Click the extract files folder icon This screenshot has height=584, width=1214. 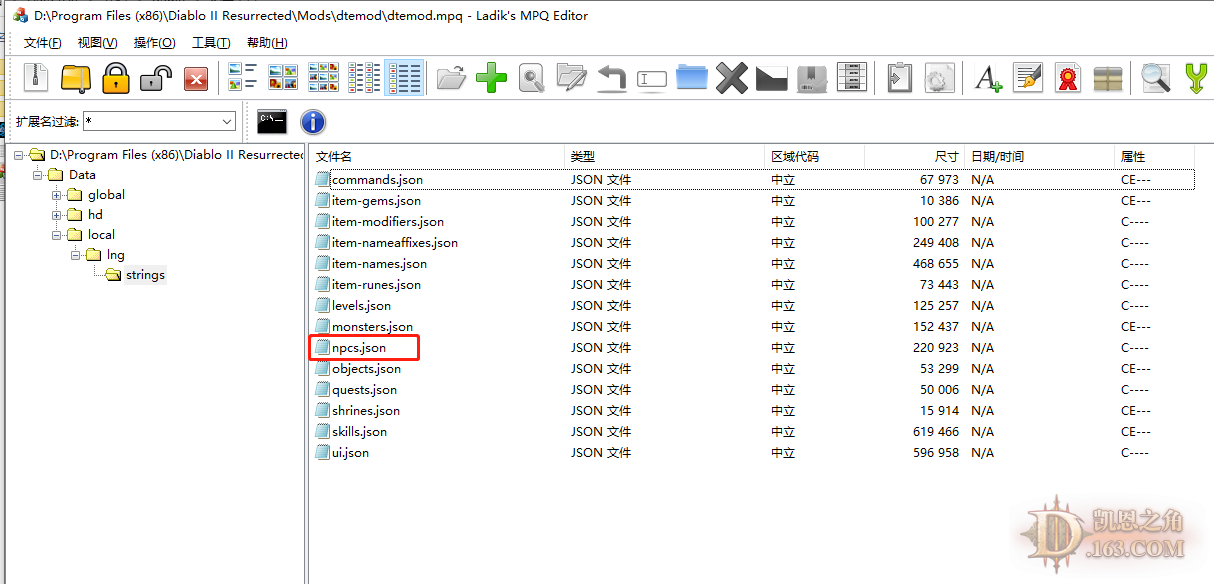coord(451,78)
